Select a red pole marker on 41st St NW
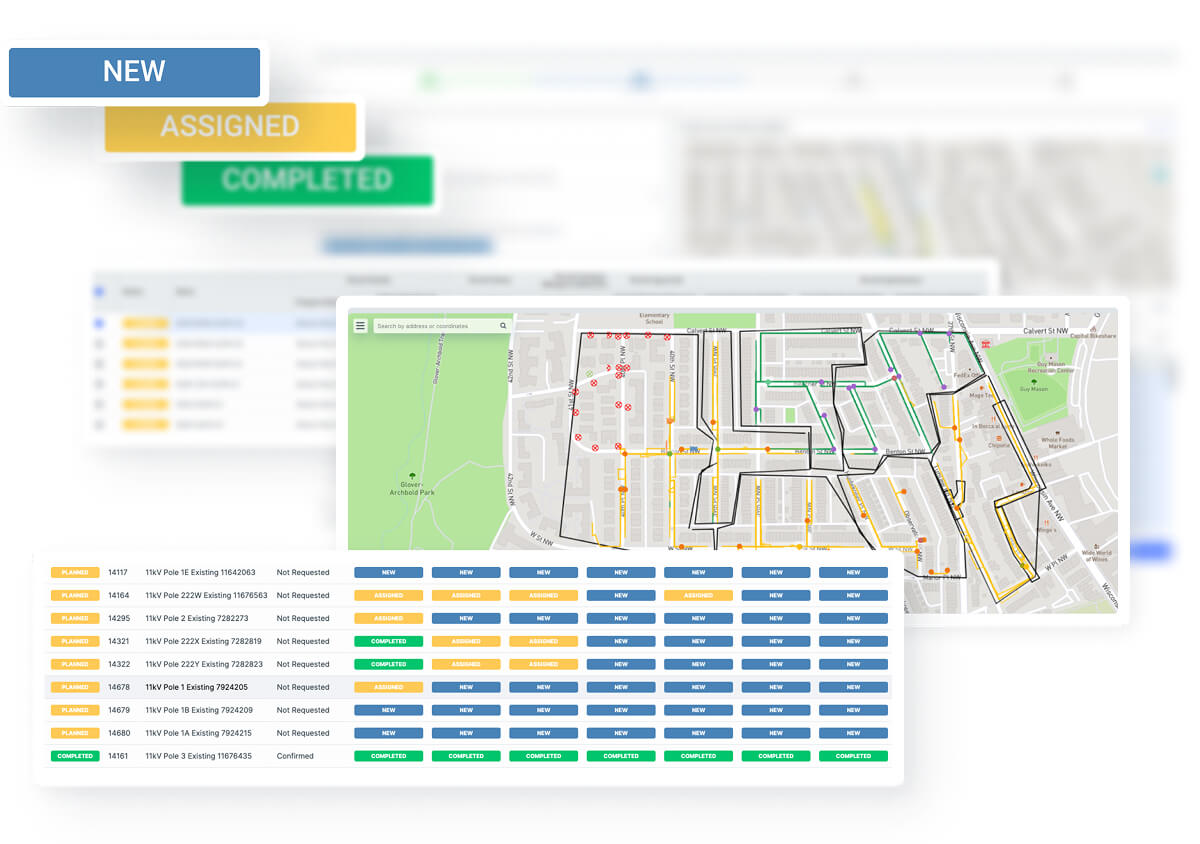The height and width of the screenshot is (844, 1200). pyautogui.click(x=576, y=391)
